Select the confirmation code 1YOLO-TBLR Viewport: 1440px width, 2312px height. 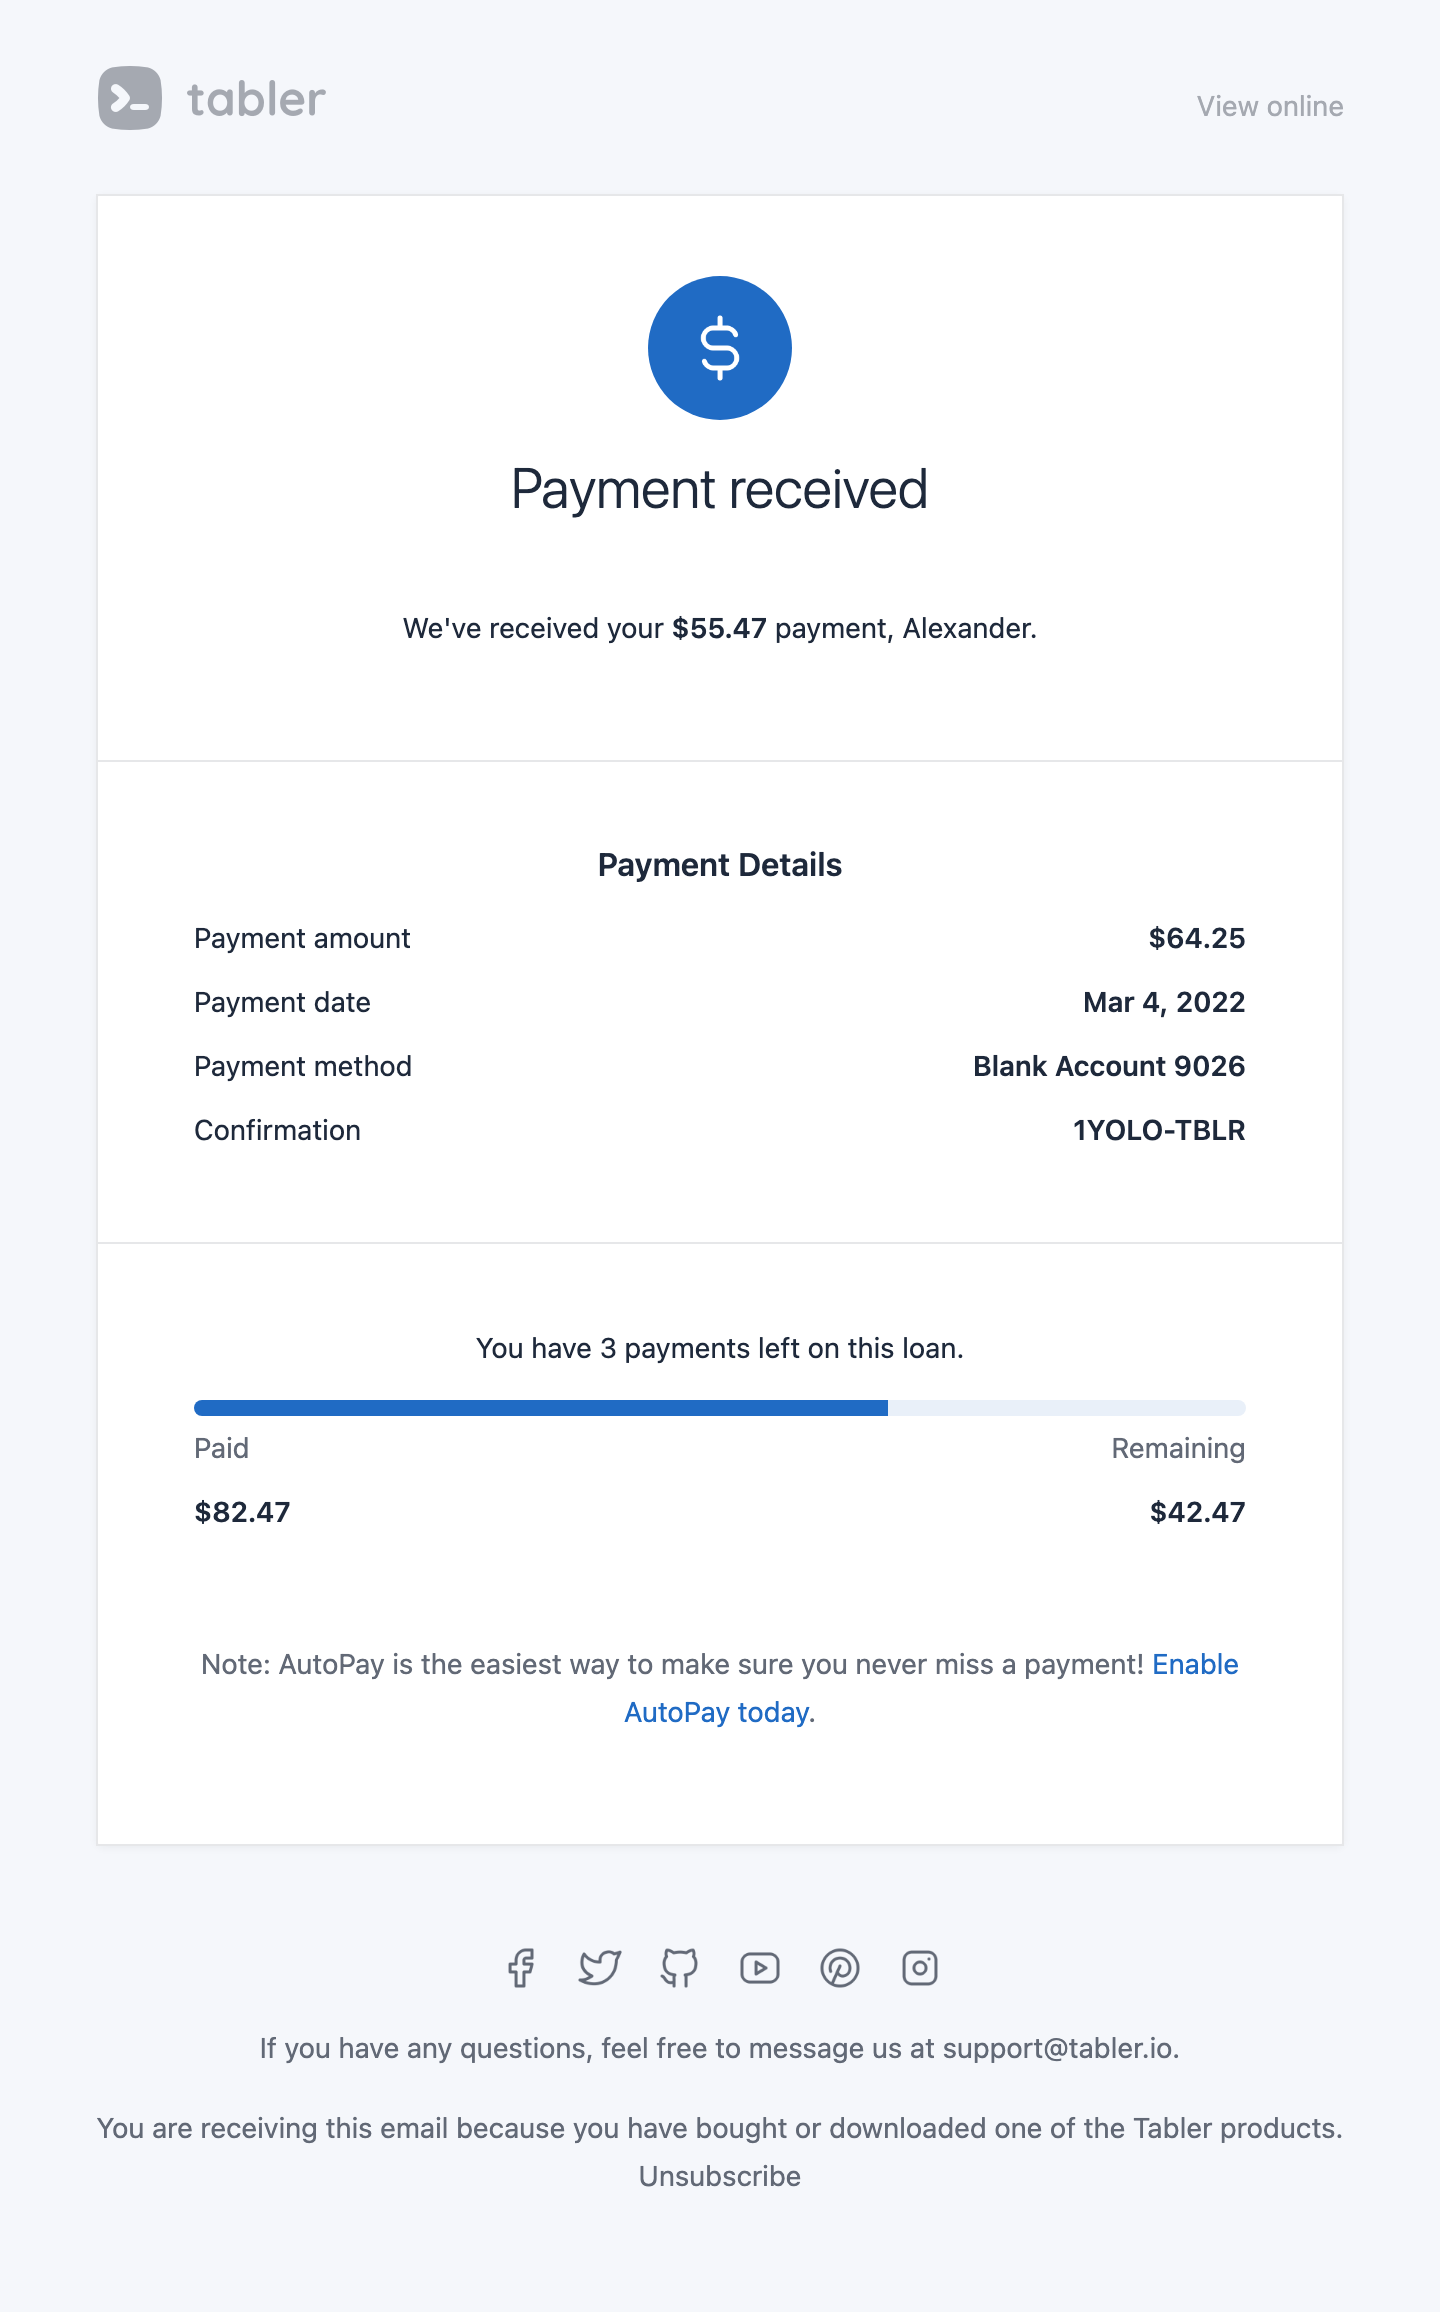click(x=1159, y=1130)
